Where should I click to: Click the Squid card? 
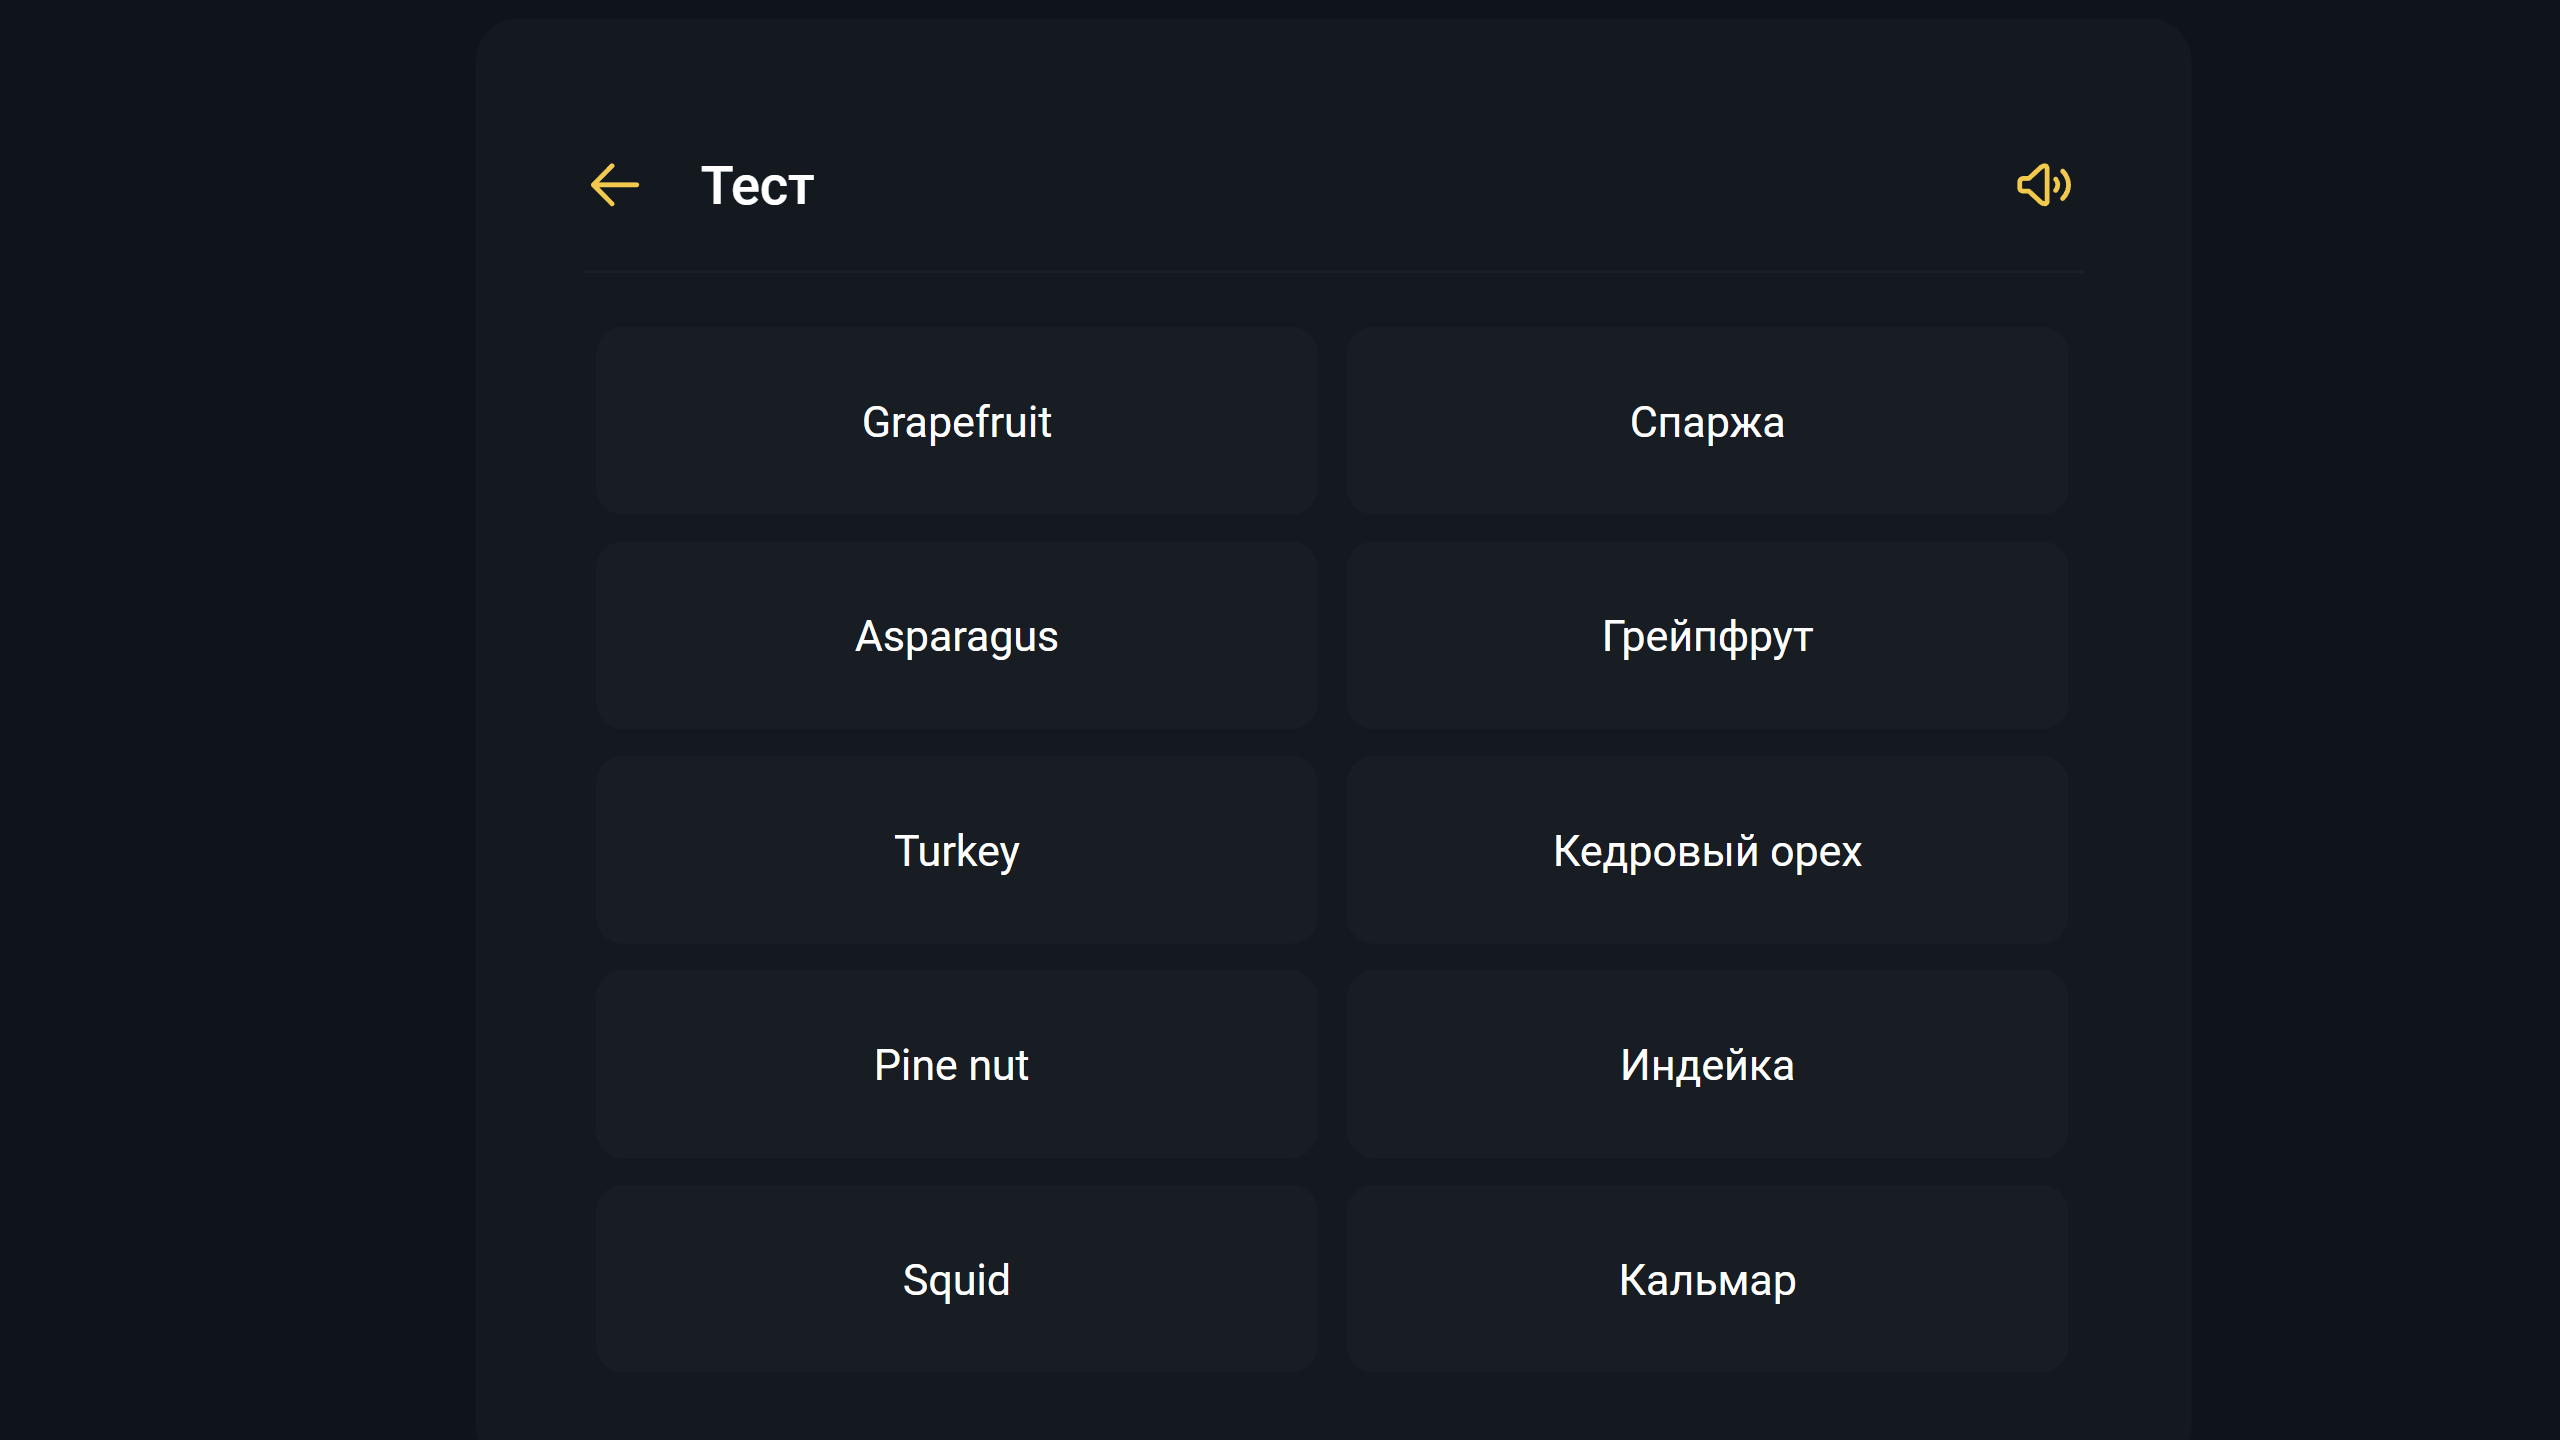[956, 1278]
